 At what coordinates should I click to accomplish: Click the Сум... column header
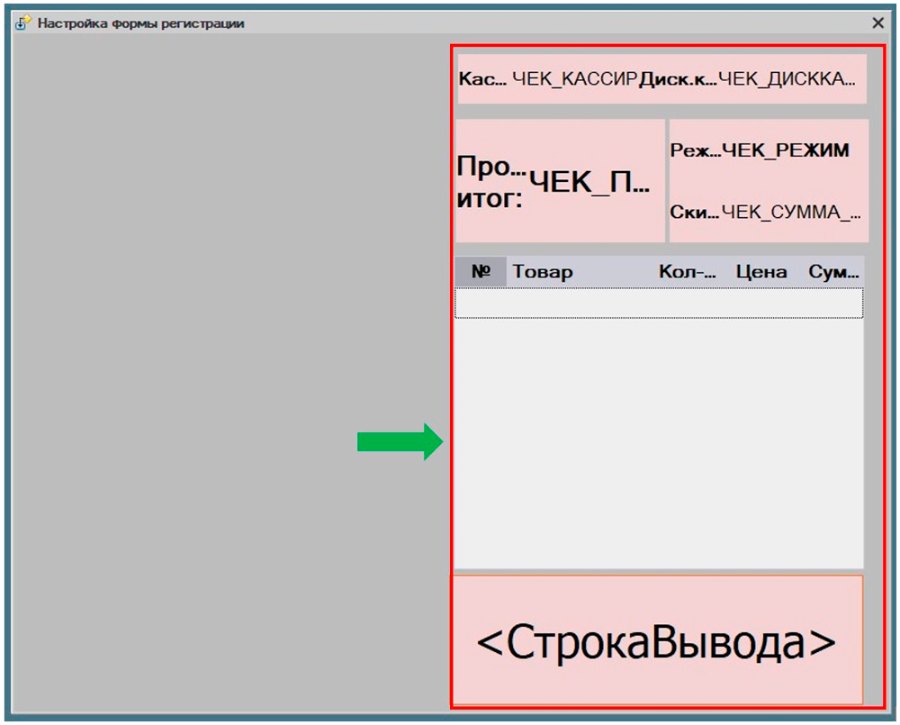pos(833,272)
